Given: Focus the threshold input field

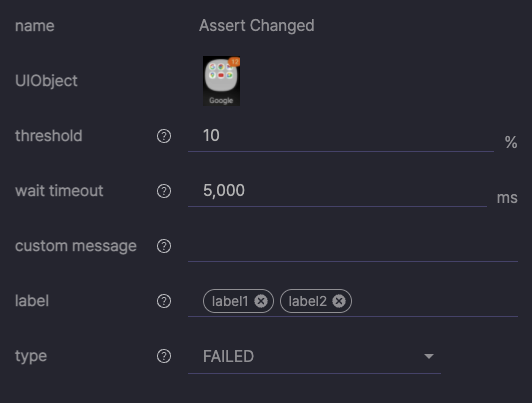Looking at the screenshot, I should point(341,136).
